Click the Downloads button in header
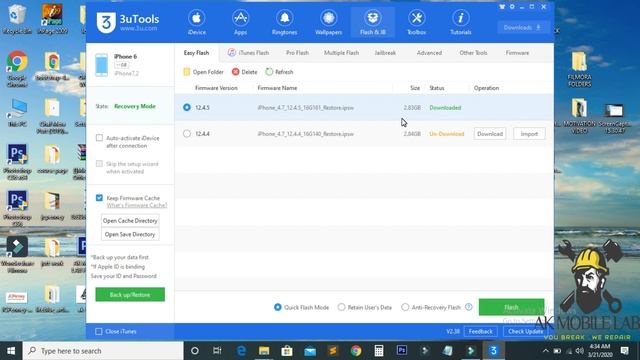The height and width of the screenshot is (360, 640). (522, 27)
